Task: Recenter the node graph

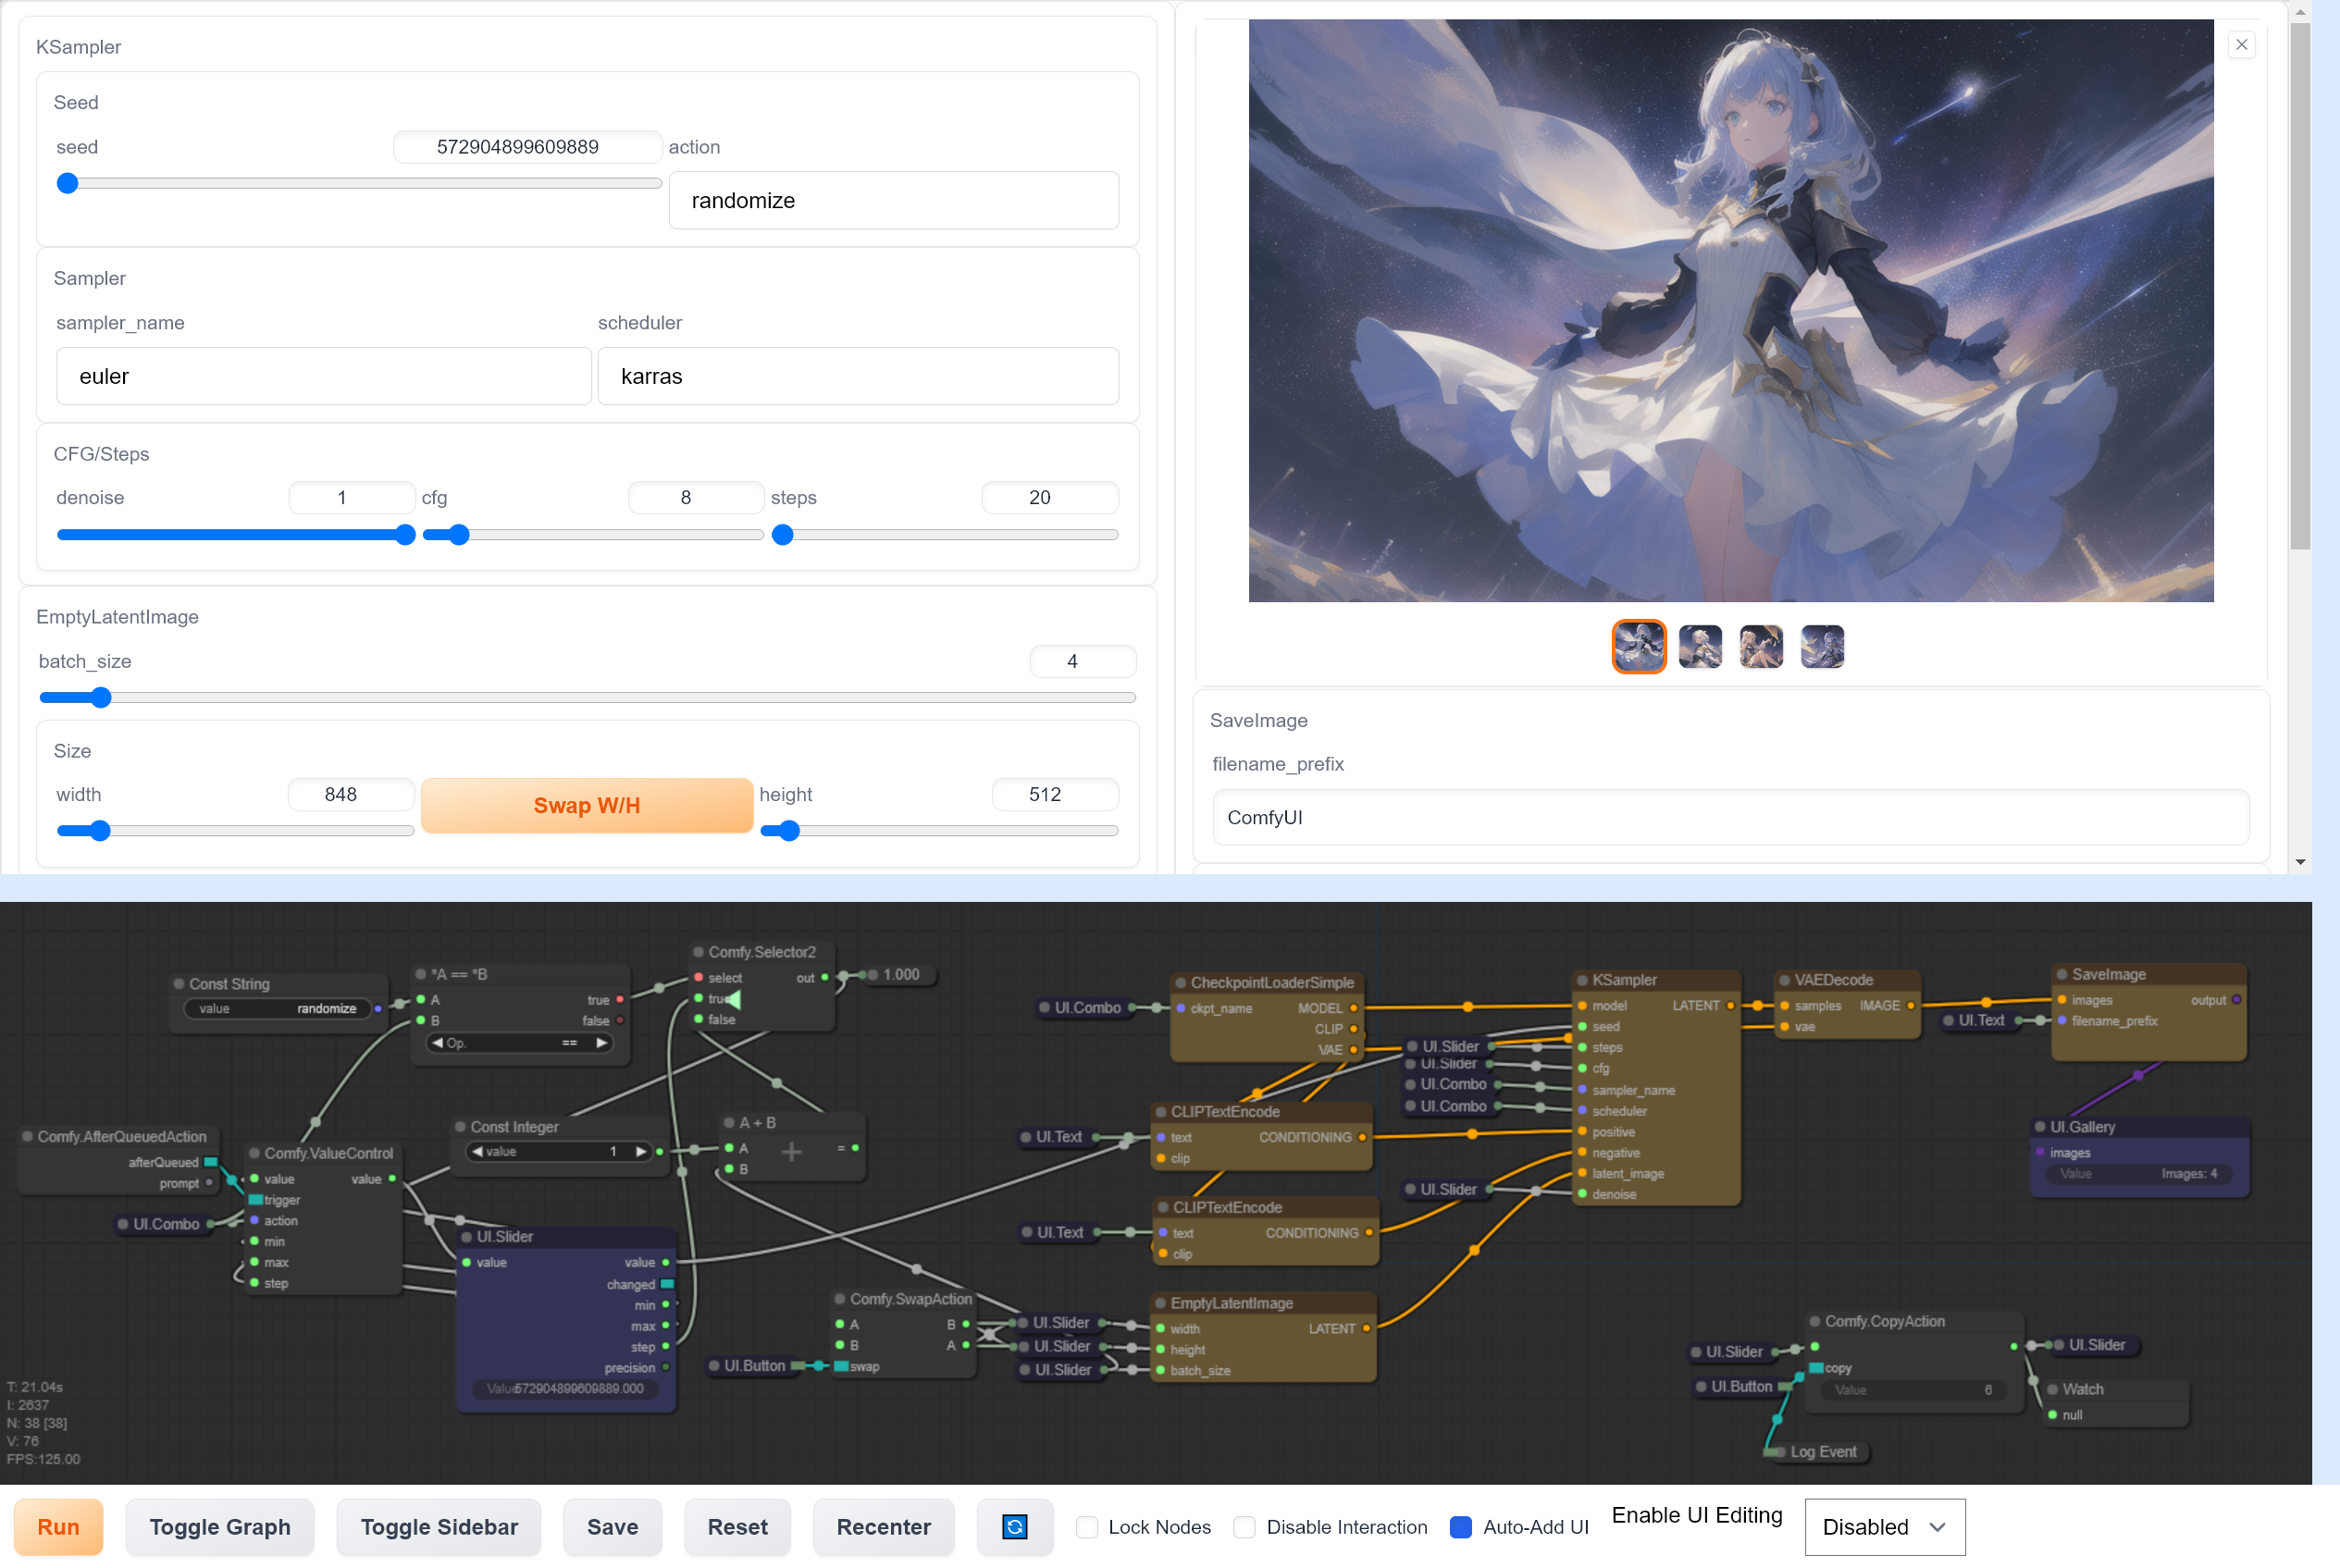Action: (x=883, y=1527)
